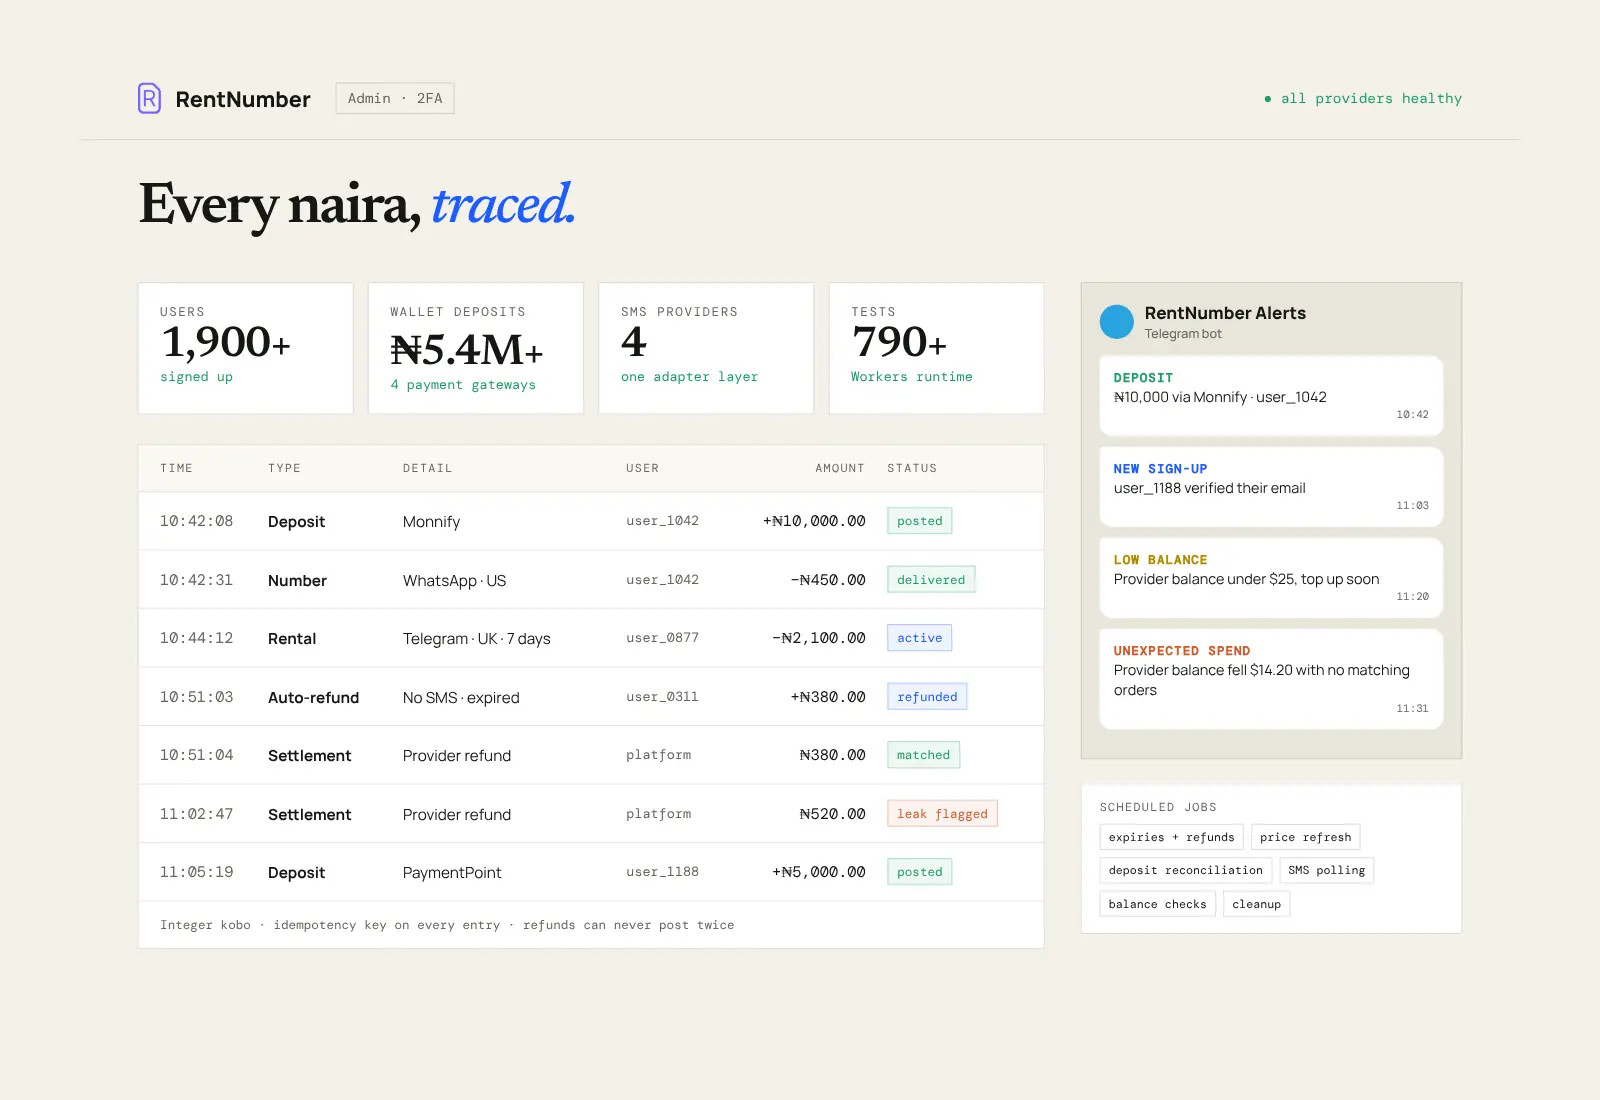Click the 'refunded' status badge
1600x1100 pixels.
927,697
